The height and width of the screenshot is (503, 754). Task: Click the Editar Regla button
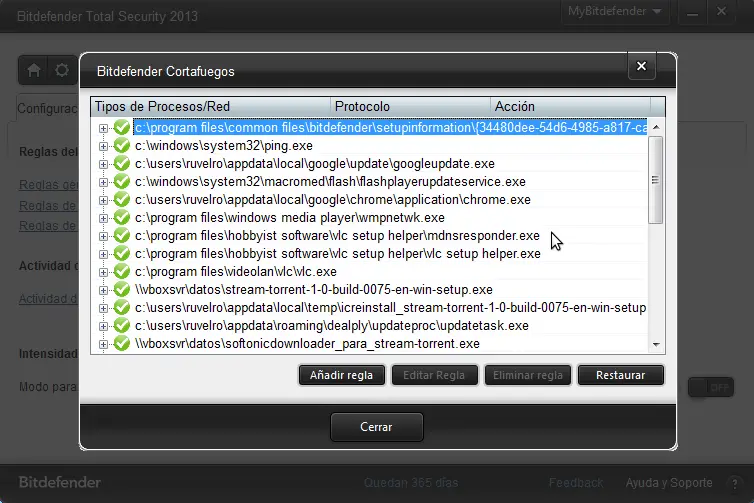tap(434, 375)
